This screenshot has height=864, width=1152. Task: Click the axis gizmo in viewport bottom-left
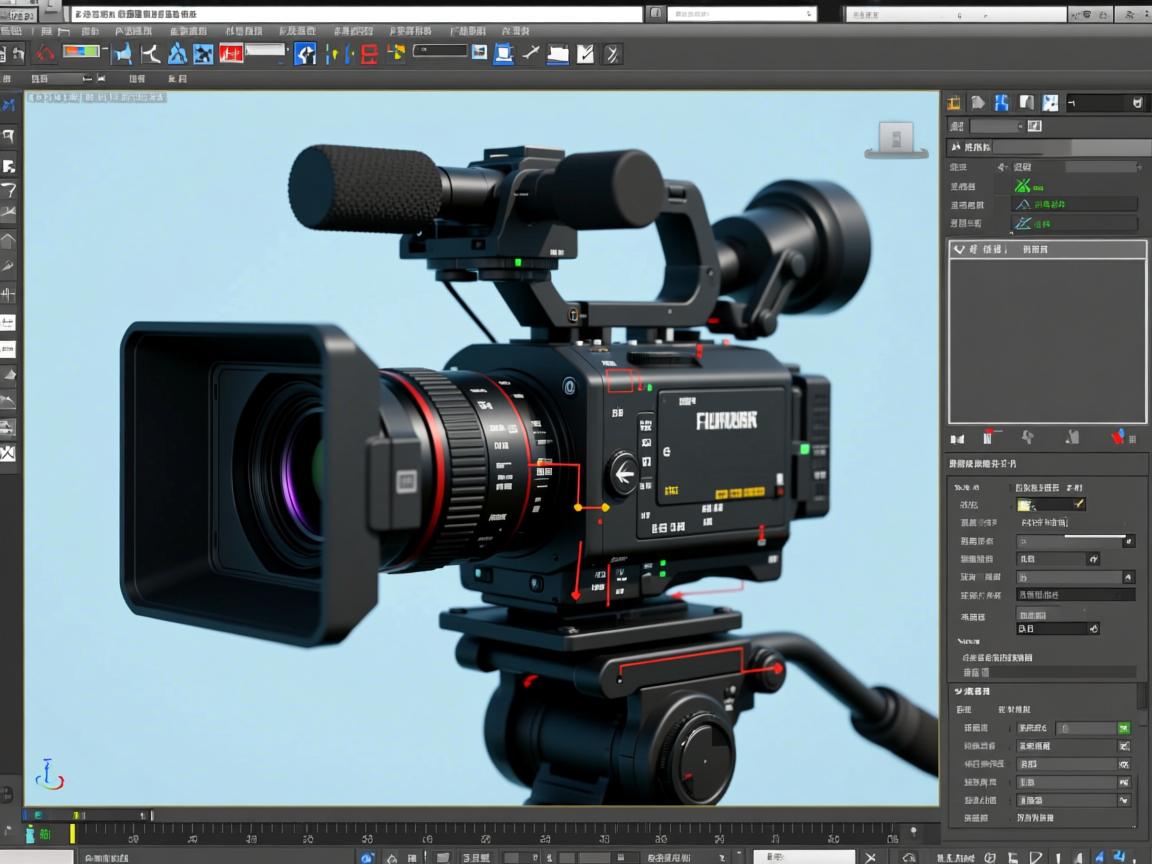coord(49,775)
